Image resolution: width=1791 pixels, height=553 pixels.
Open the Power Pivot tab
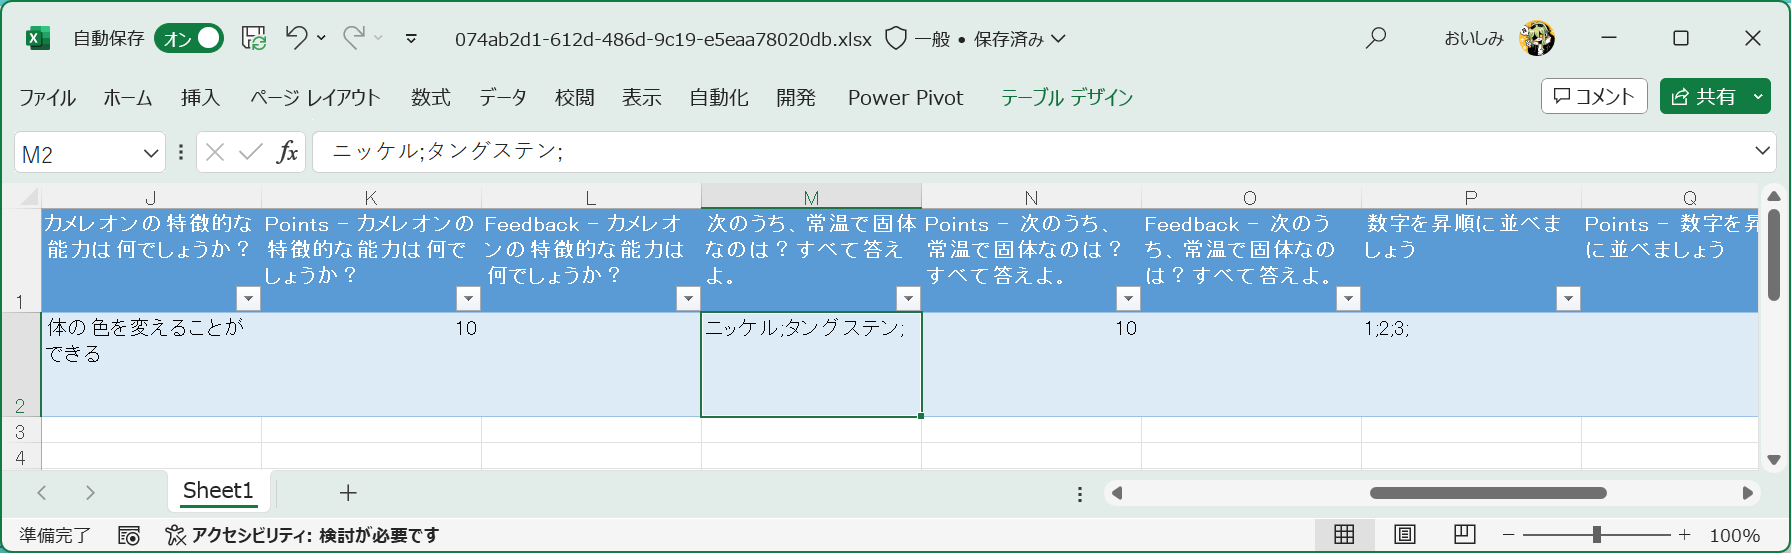905,97
